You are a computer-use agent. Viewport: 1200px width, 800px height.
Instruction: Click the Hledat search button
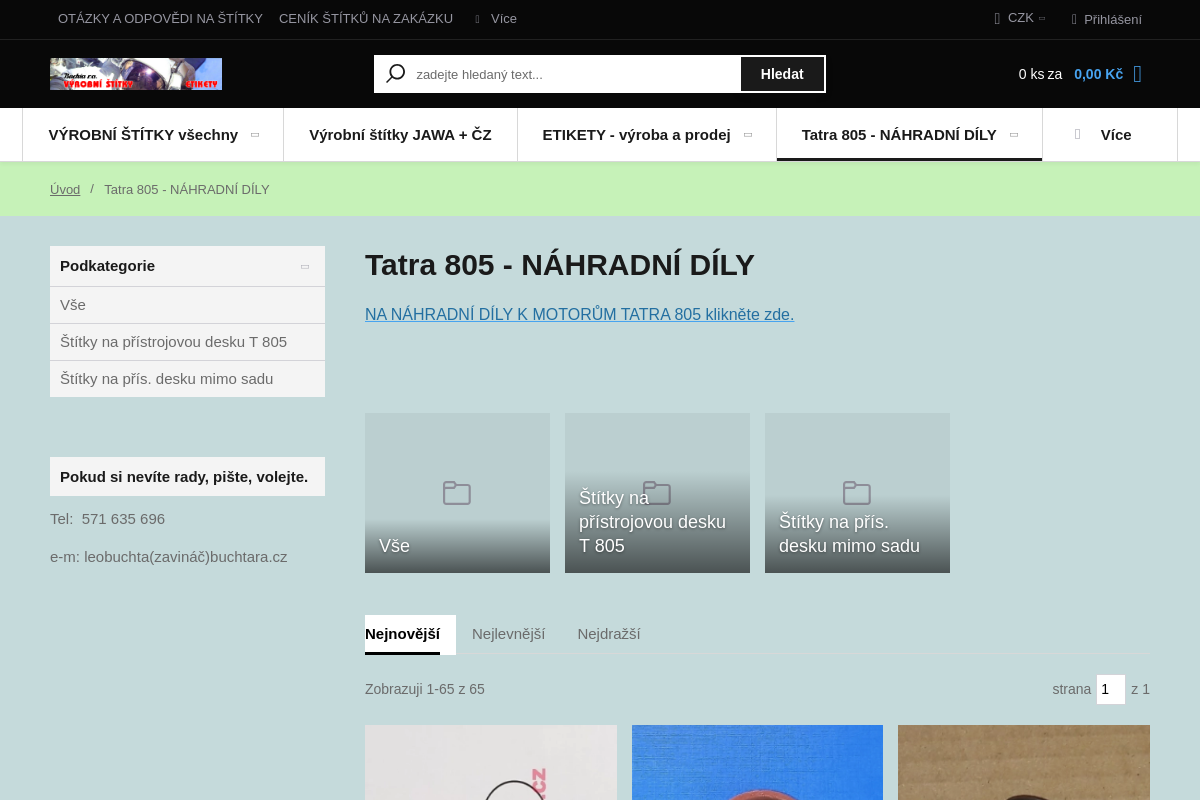[x=782, y=74]
